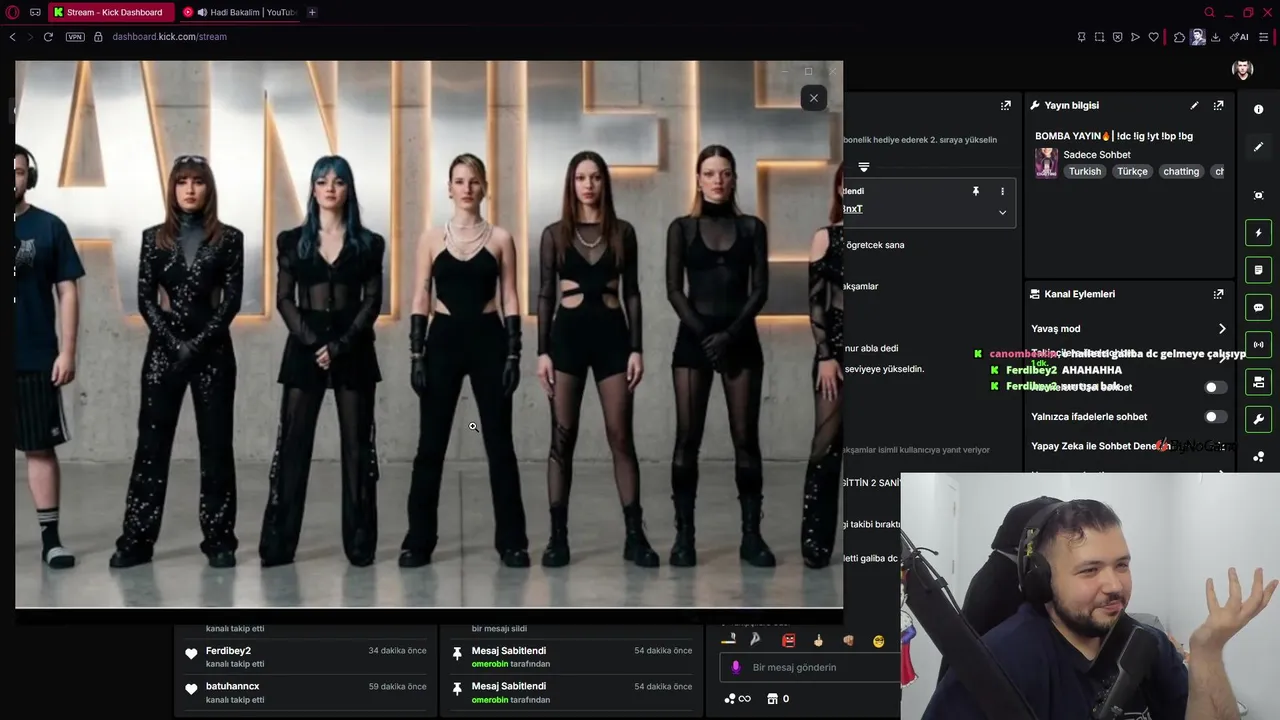
Task: Click the Turkish tag chip
Action: 1084,171
